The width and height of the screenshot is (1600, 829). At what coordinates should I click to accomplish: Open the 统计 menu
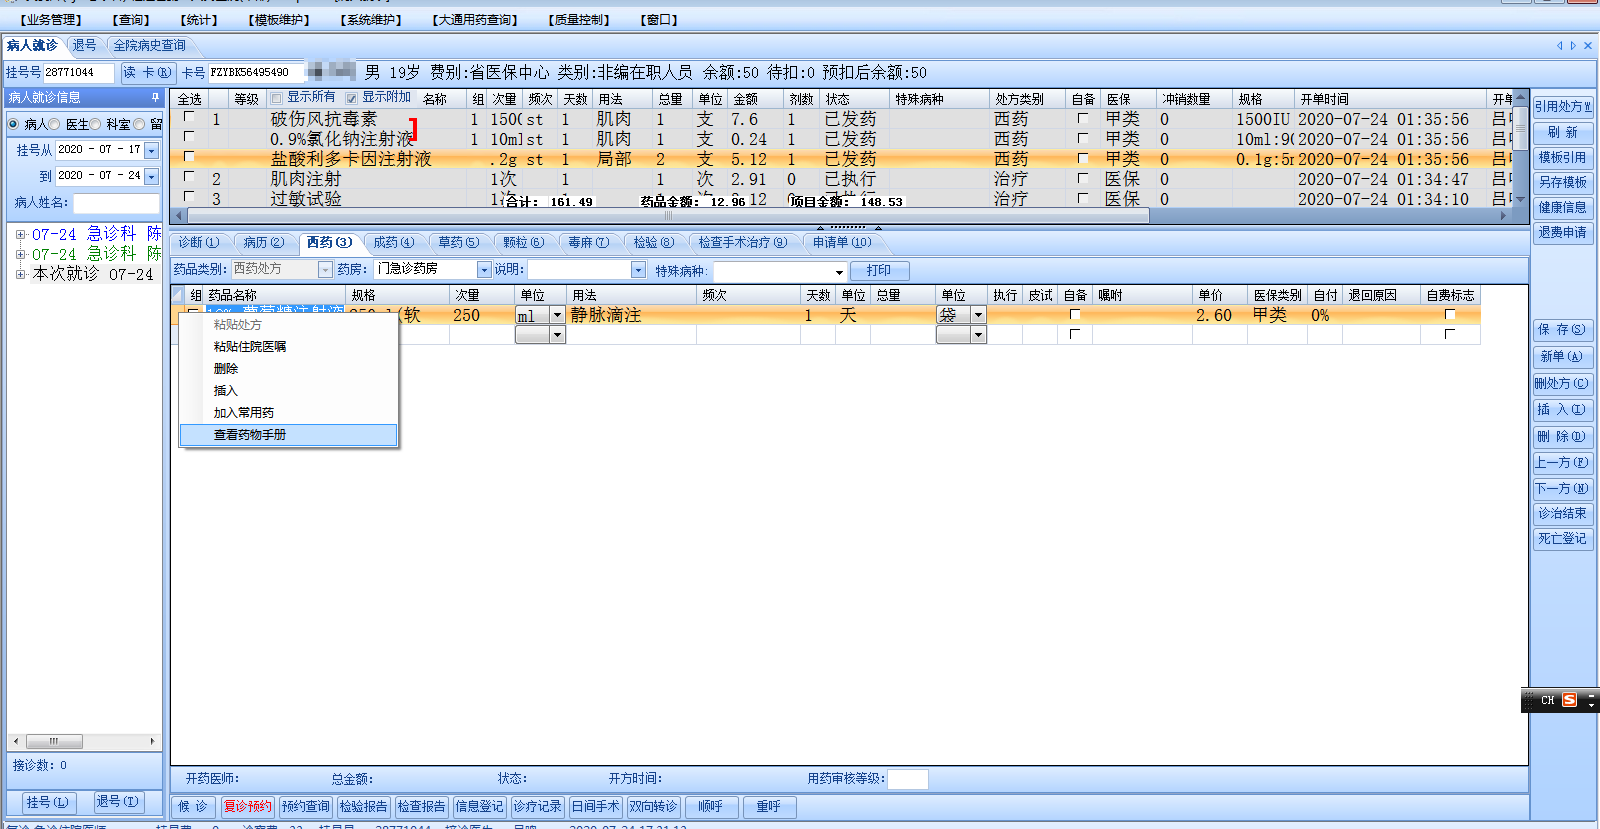(x=198, y=19)
